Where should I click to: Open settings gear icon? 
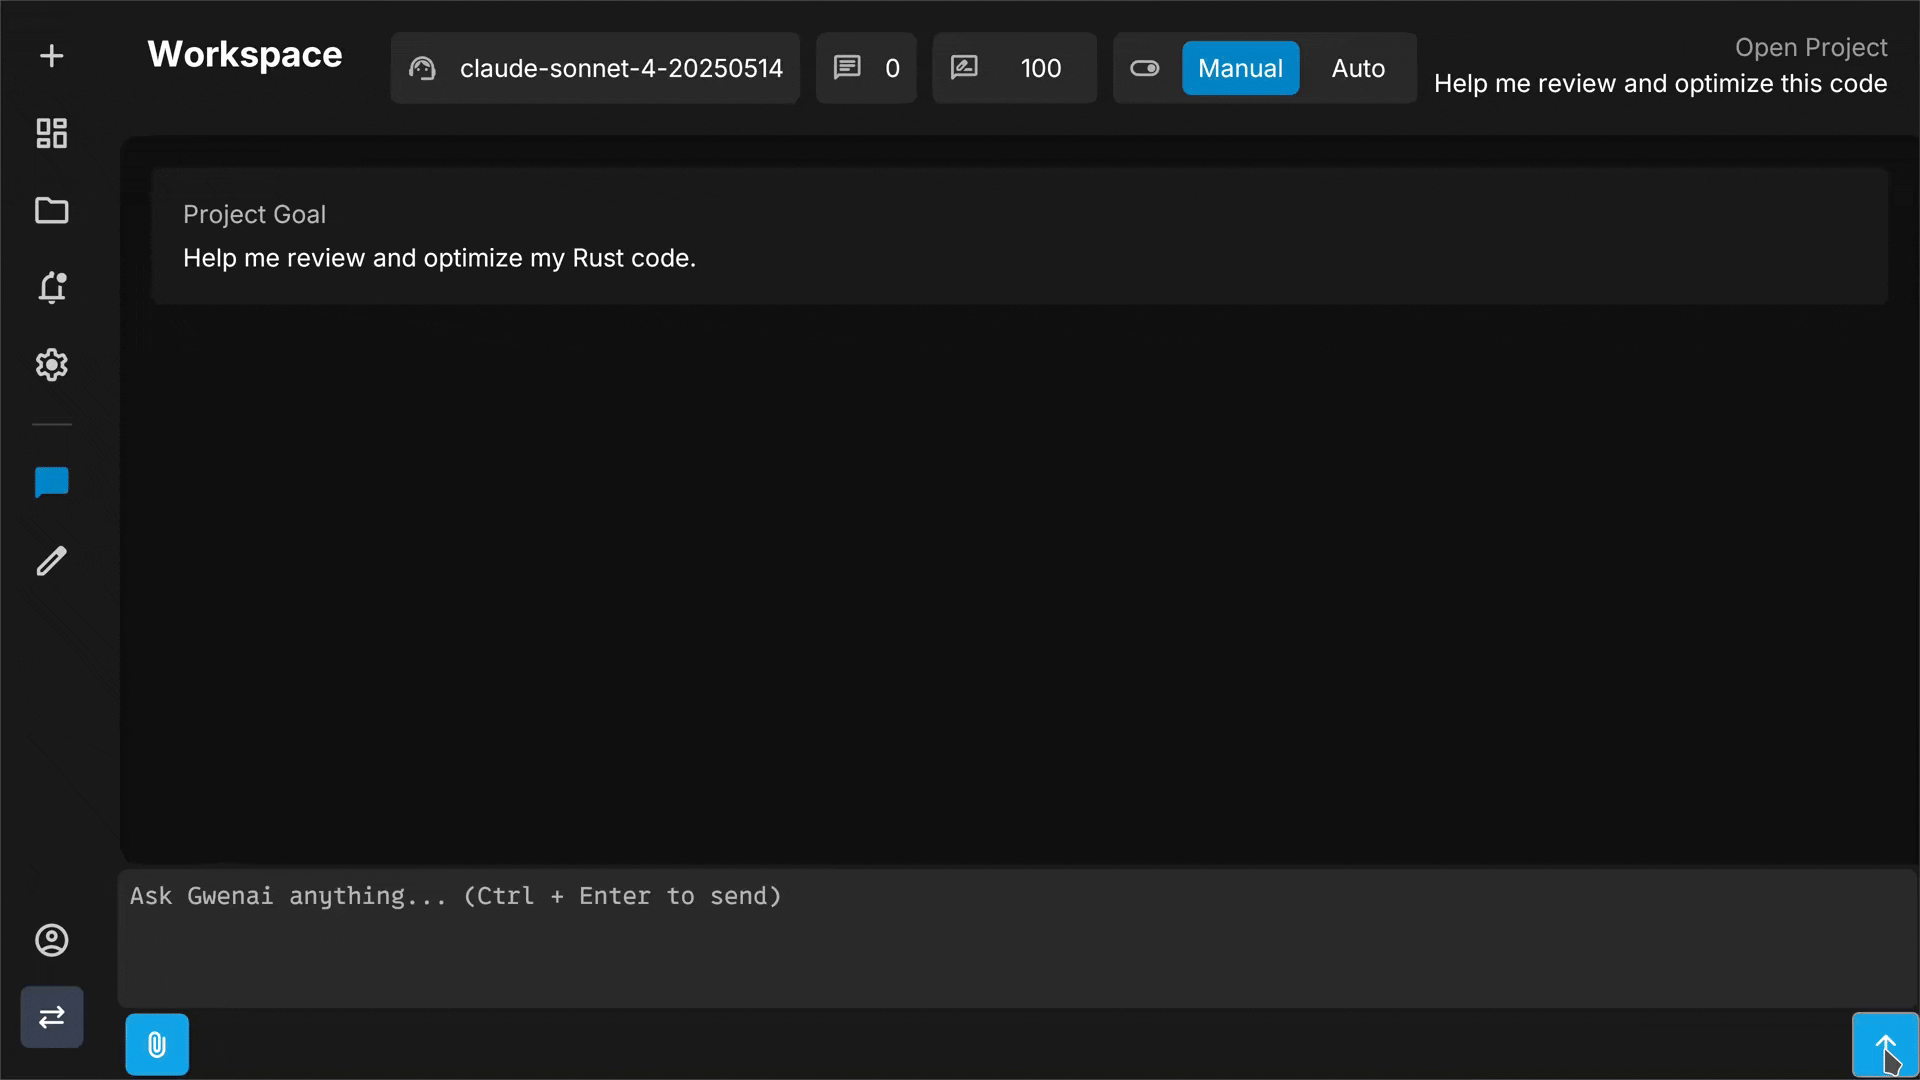point(52,365)
